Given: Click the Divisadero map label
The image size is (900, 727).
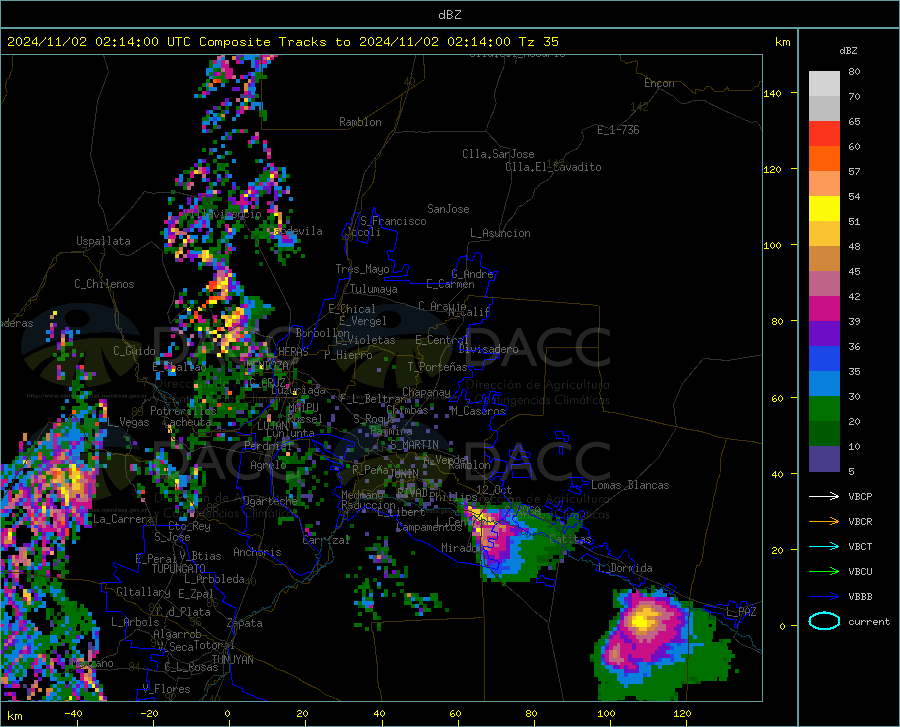Looking at the screenshot, I should (488, 349).
